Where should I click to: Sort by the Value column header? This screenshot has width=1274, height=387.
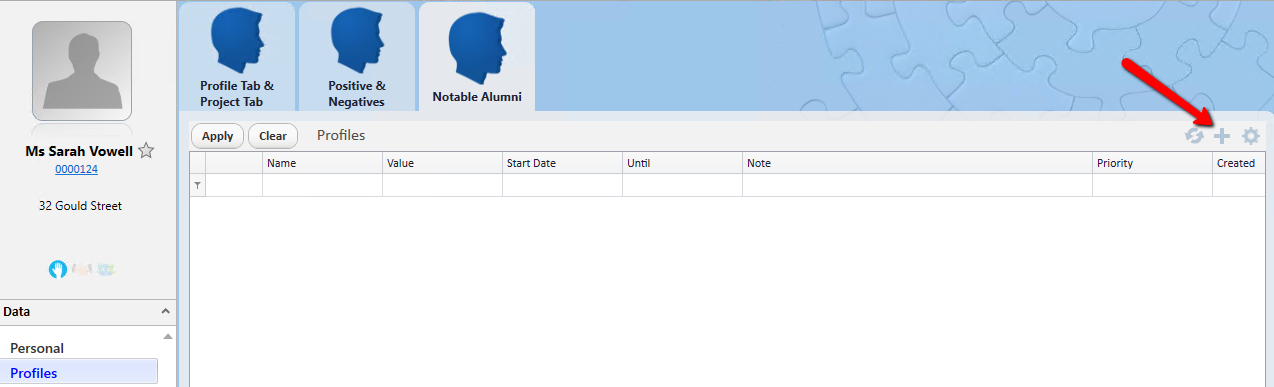click(442, 163)
